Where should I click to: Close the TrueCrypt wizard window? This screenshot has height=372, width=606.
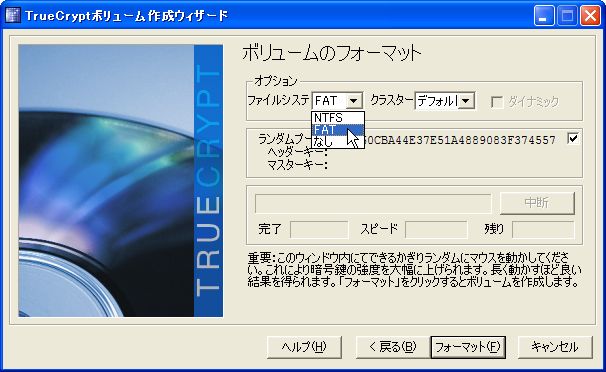[590, 16]
